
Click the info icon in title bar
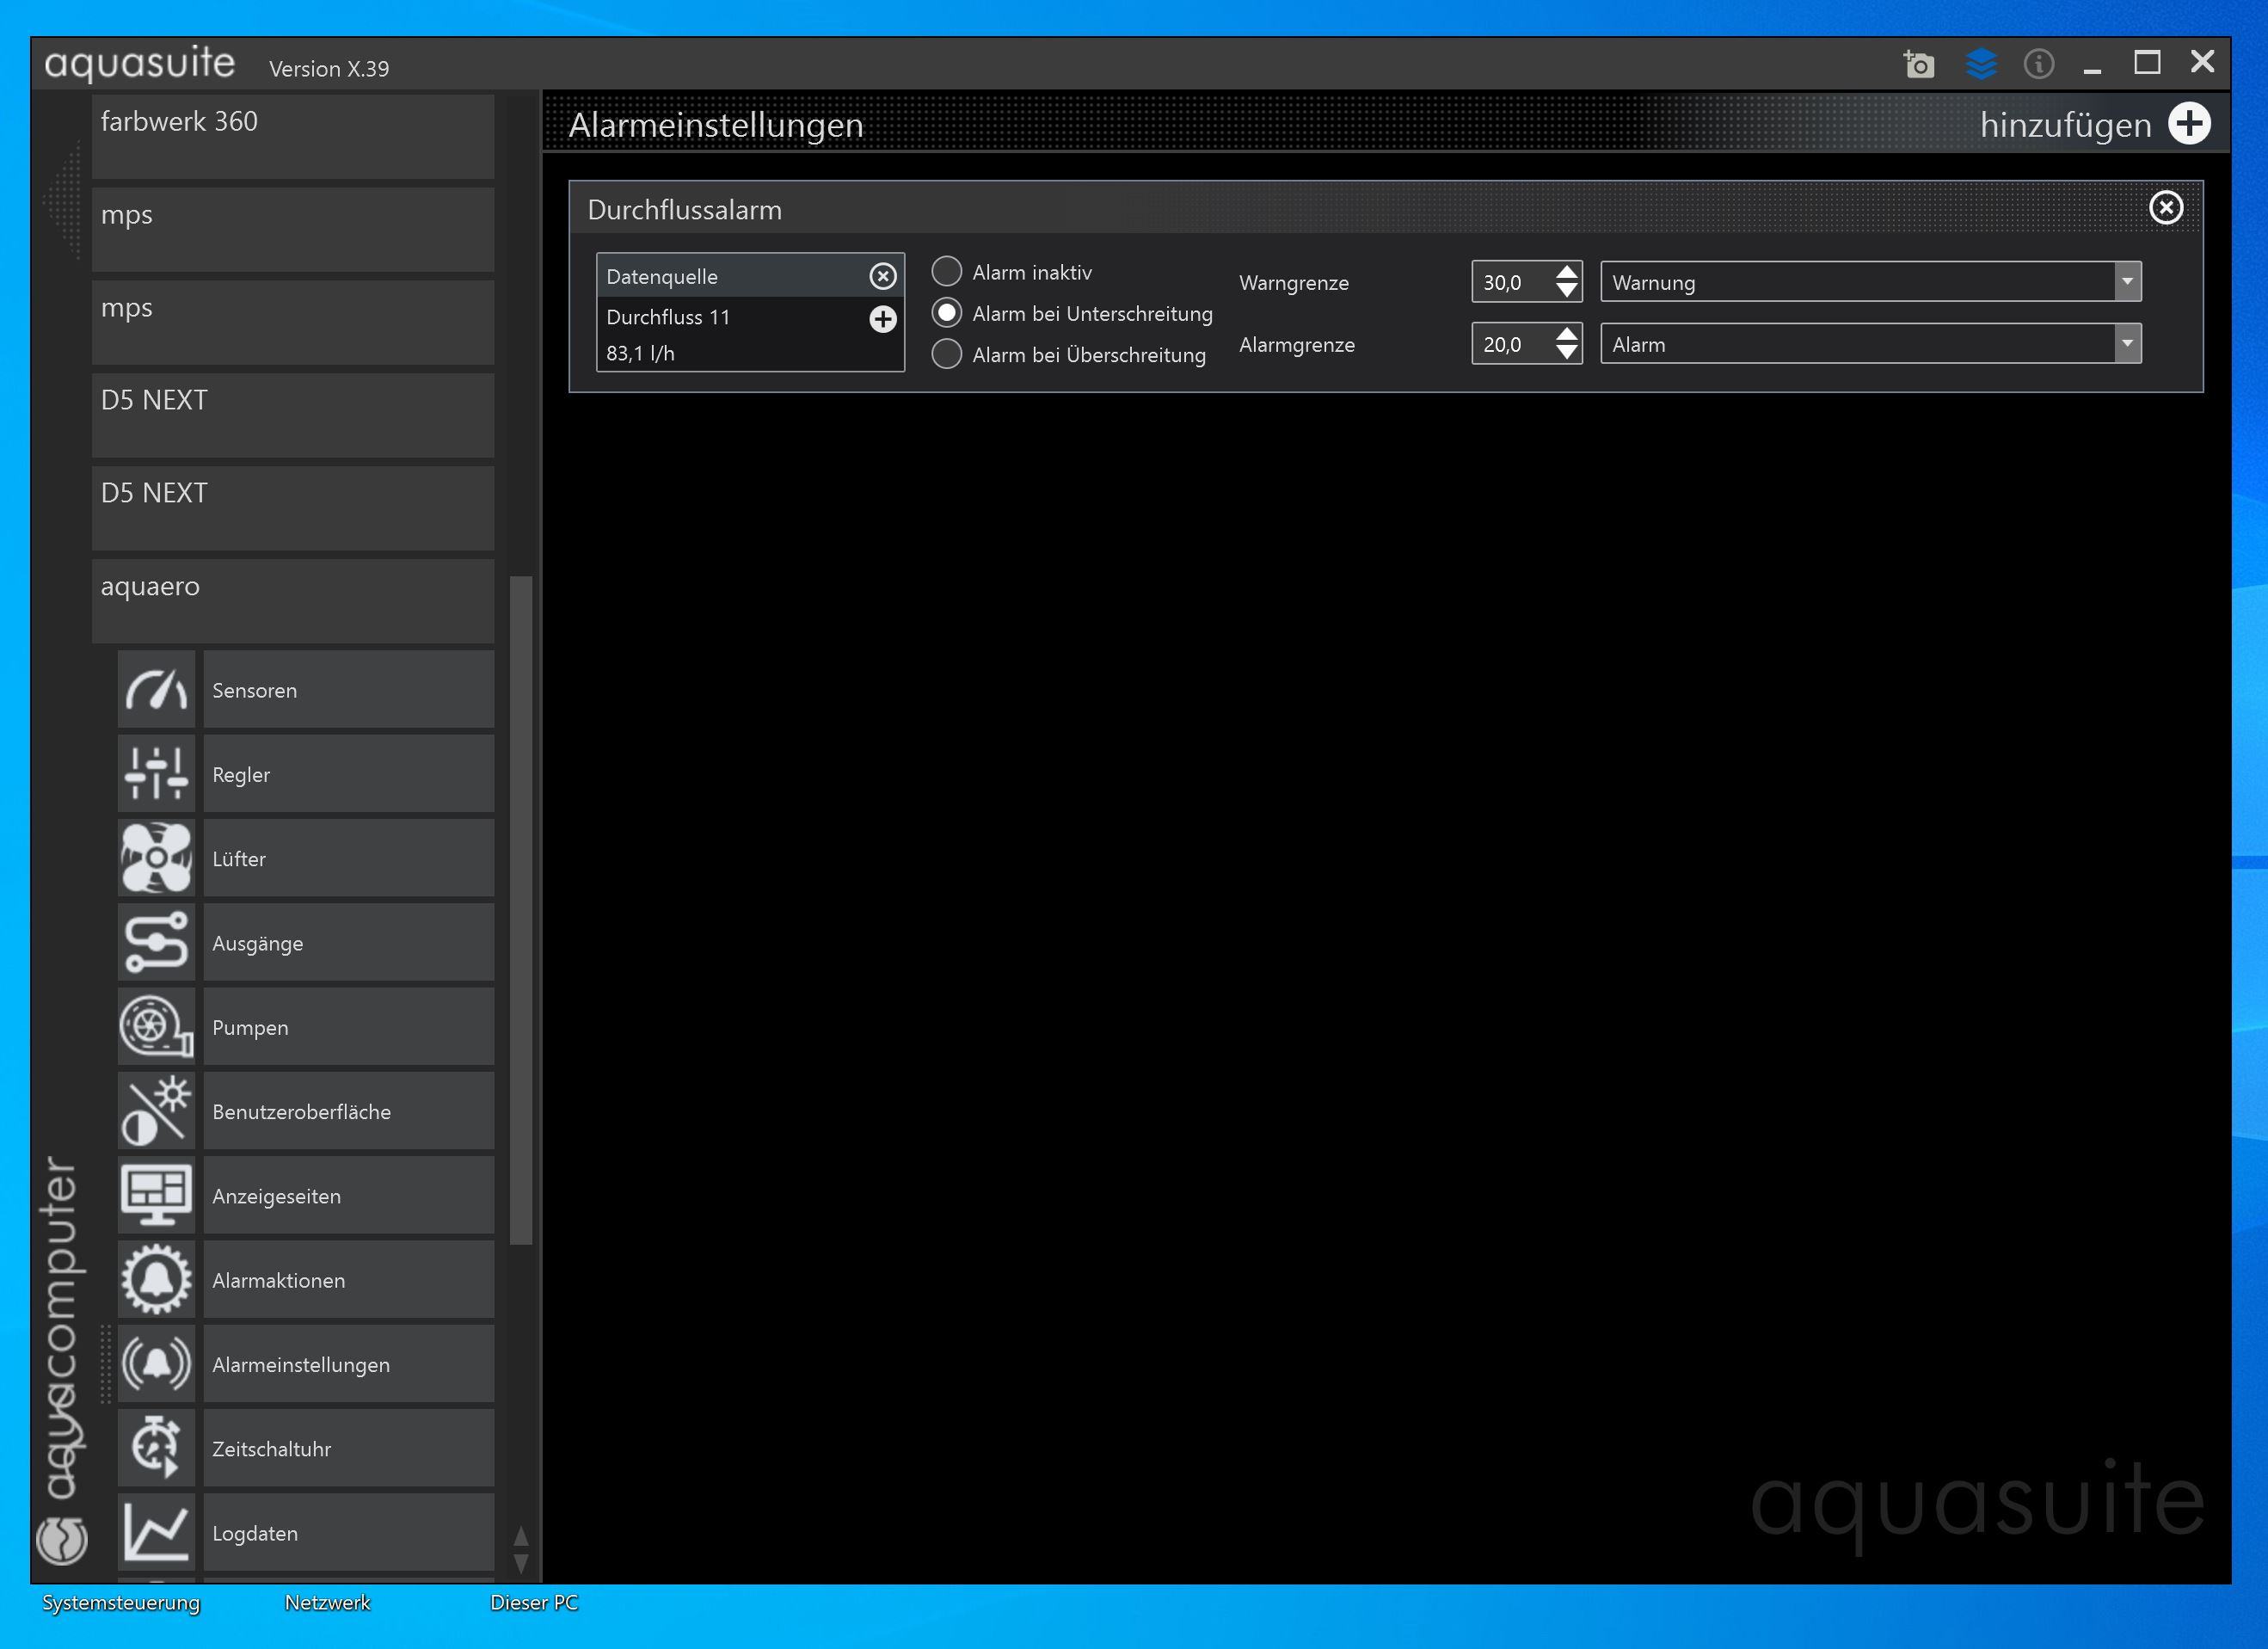click(2038, 64)
